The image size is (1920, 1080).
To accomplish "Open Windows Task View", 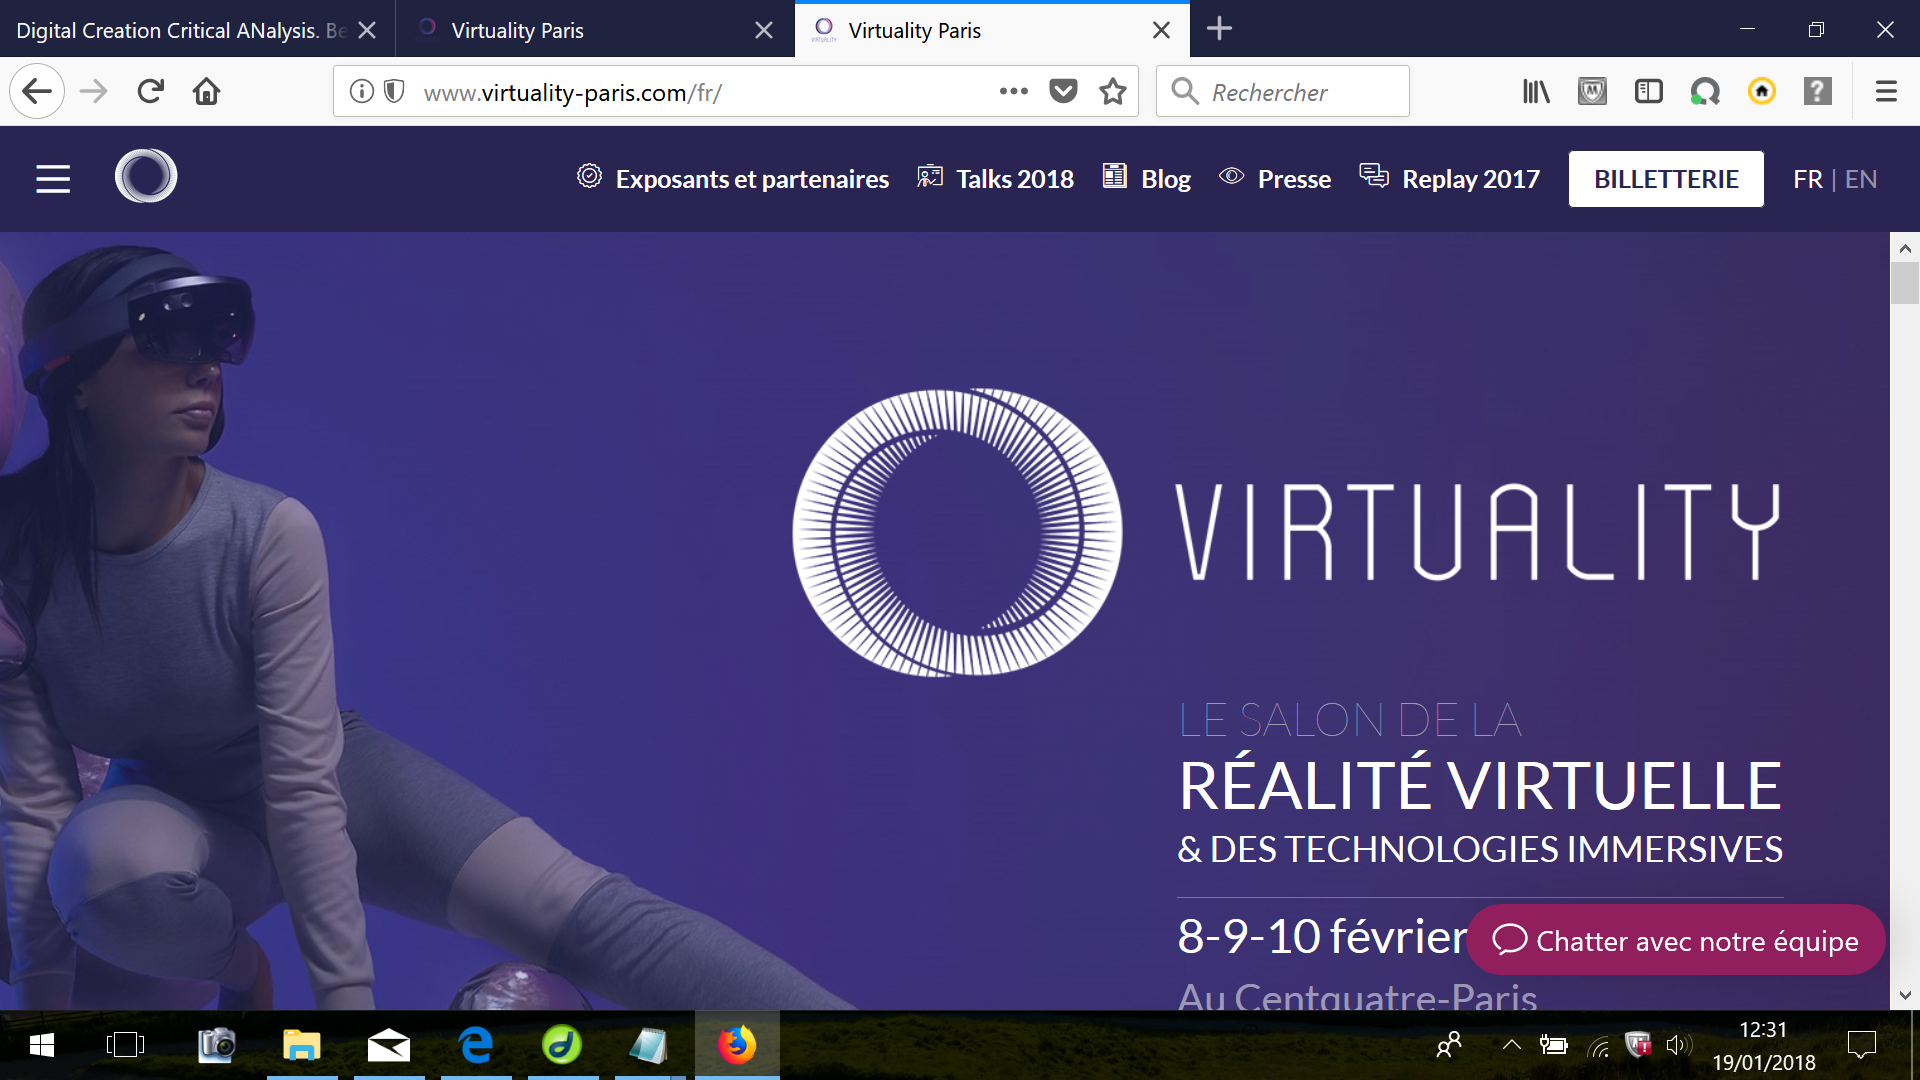I will click(x=125, y=1045).
